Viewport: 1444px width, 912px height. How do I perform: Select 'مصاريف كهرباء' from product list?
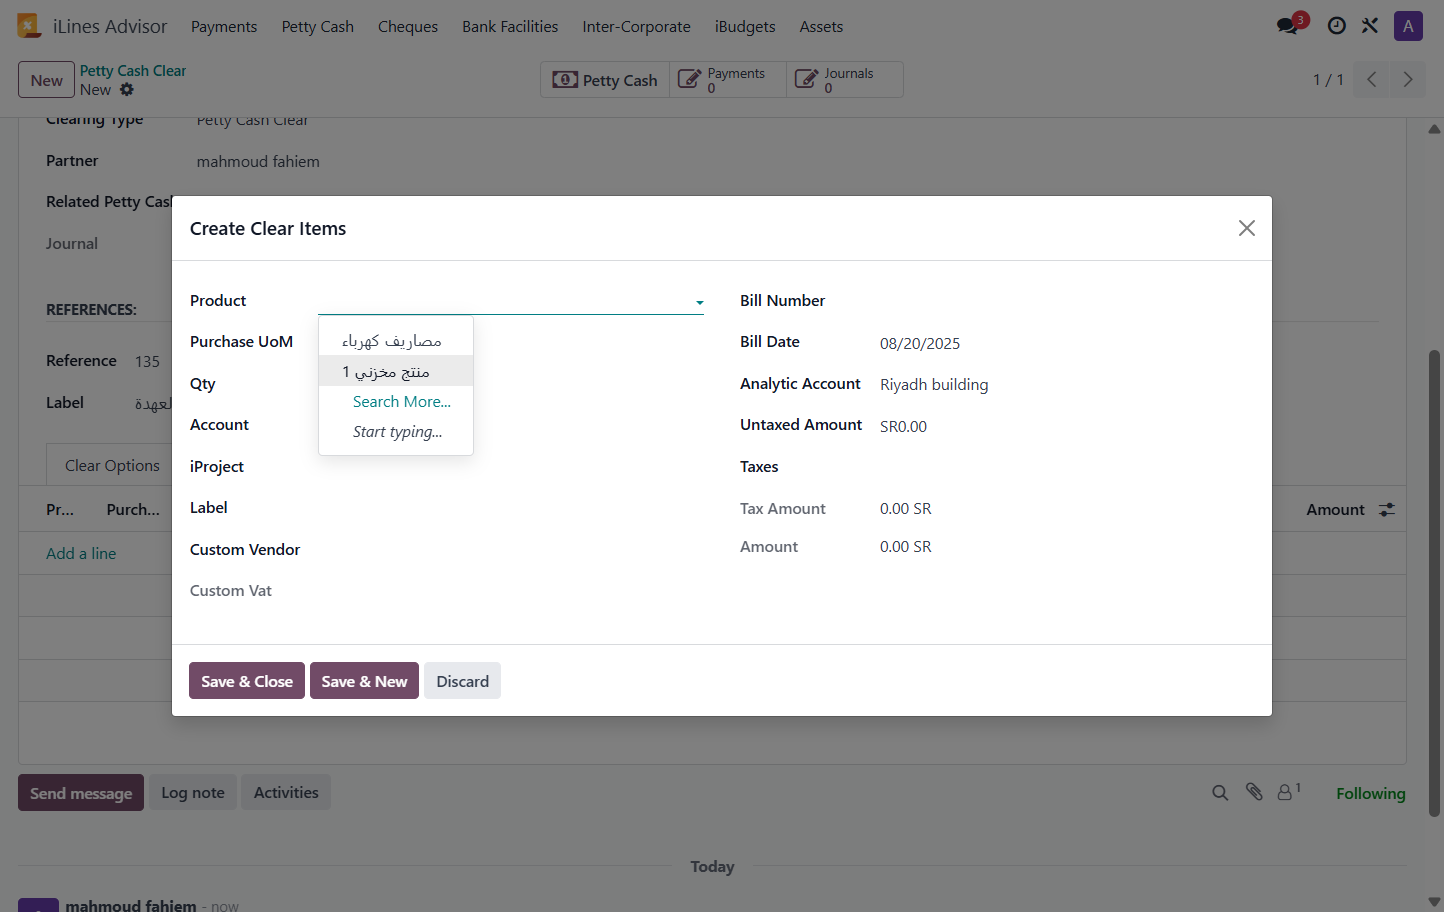pos(396,341)
